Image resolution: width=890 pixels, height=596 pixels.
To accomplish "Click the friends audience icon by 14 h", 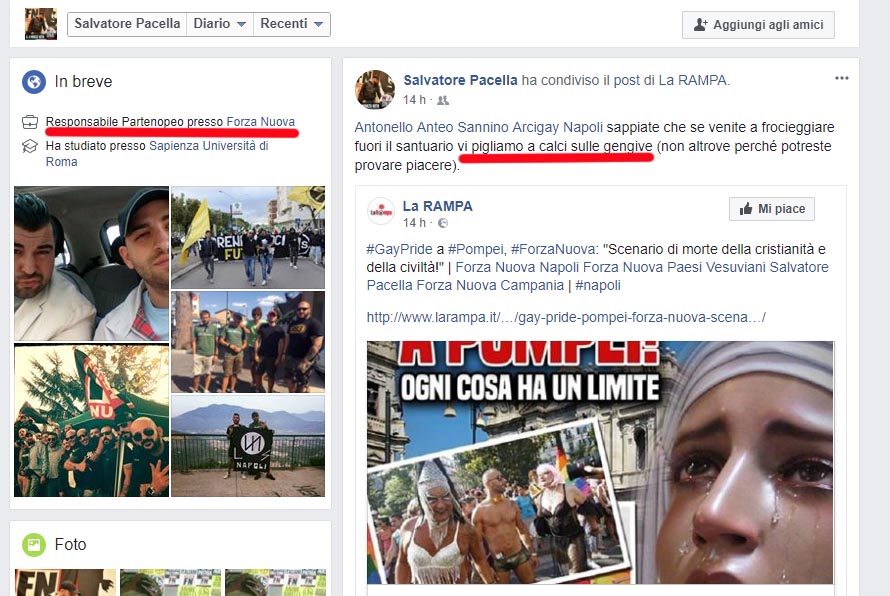I will [x=443, y=100].
